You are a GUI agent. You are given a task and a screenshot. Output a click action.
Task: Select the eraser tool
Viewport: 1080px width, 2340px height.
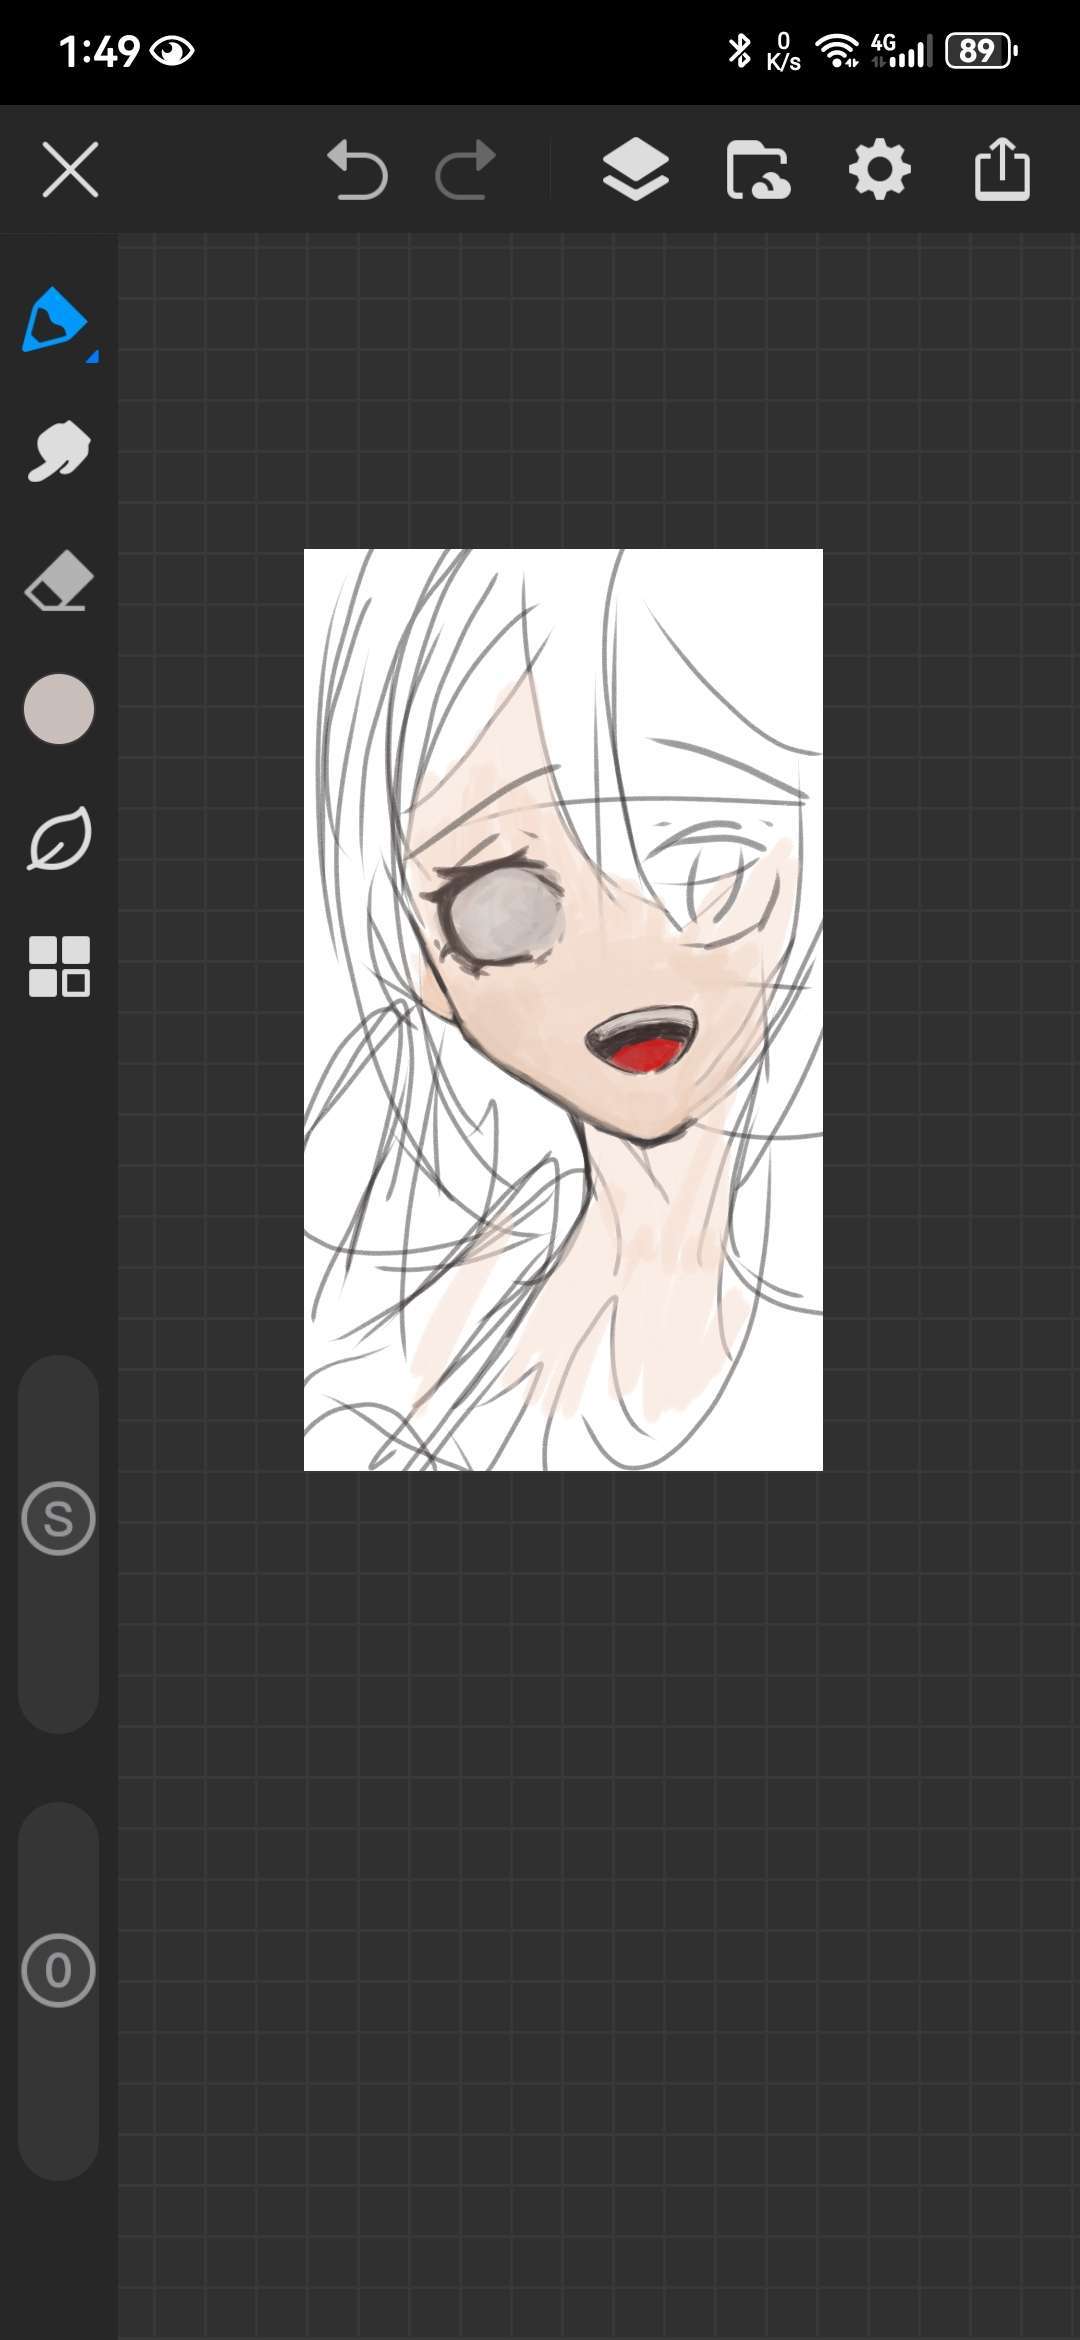[x=59, y=580]
